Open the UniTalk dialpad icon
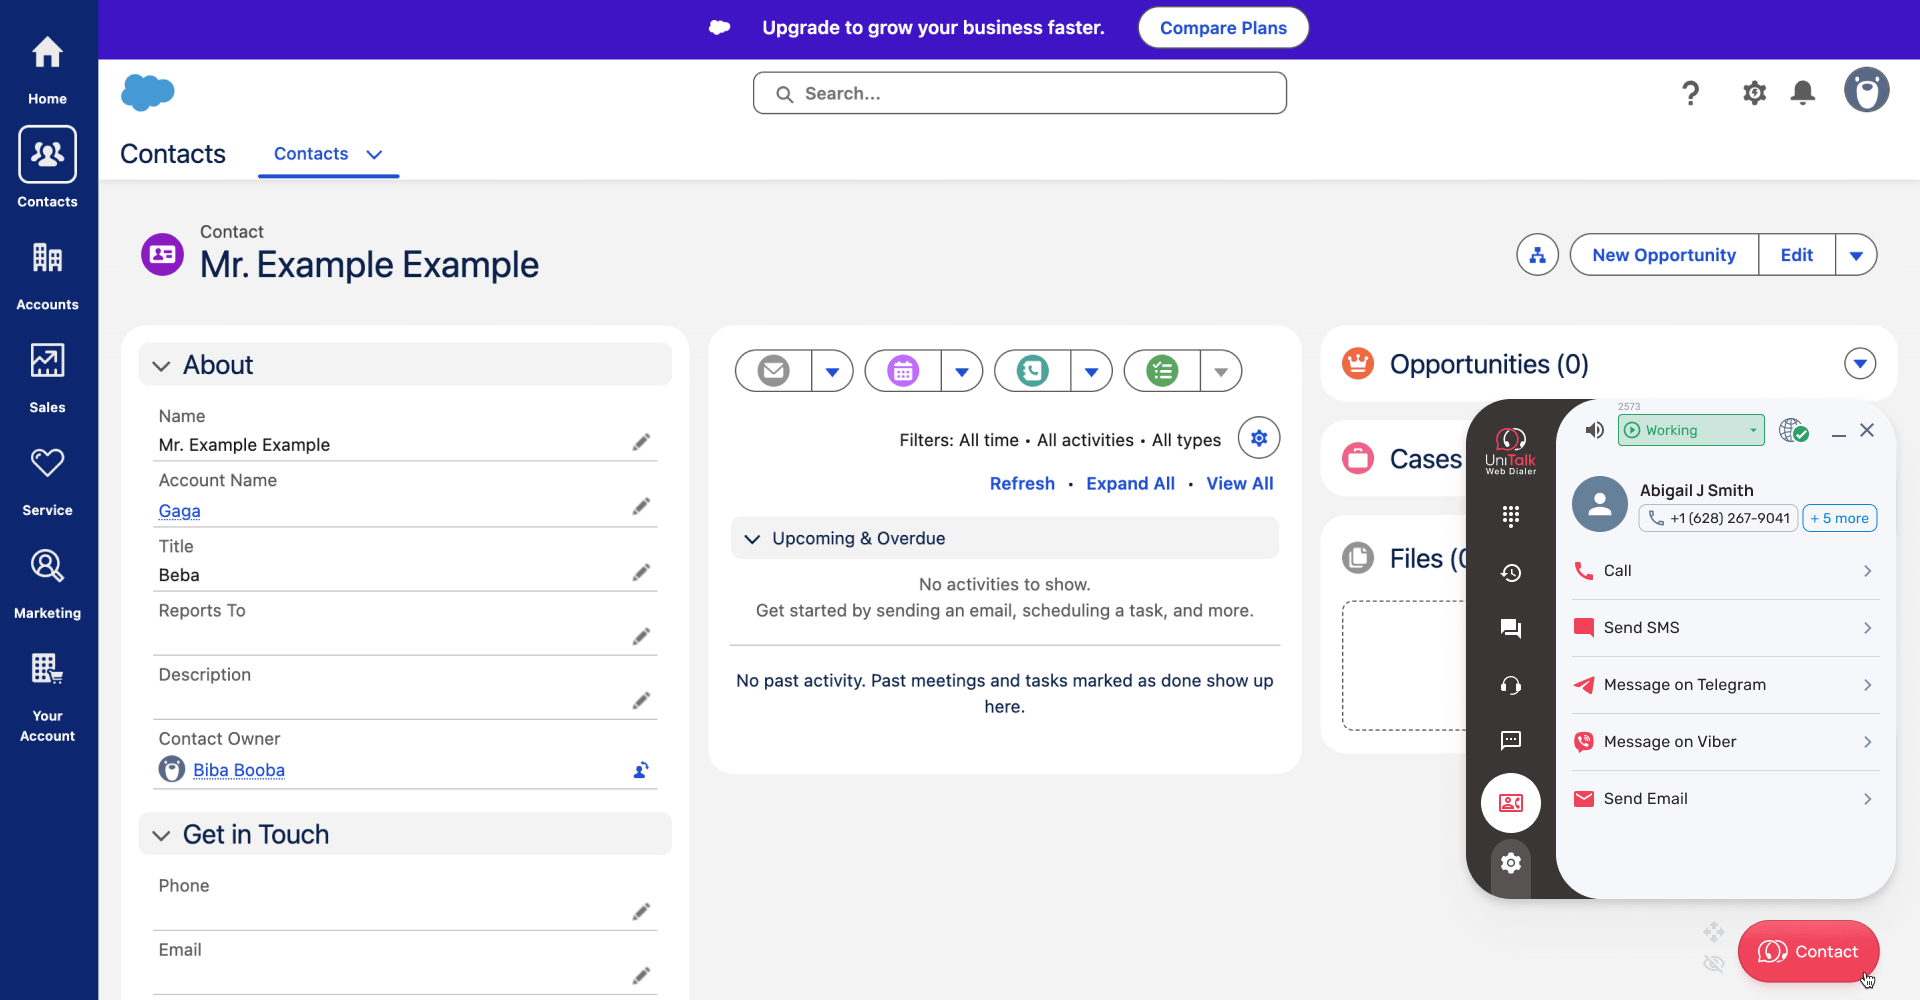The image size is (1920, 1000). 1511,516
